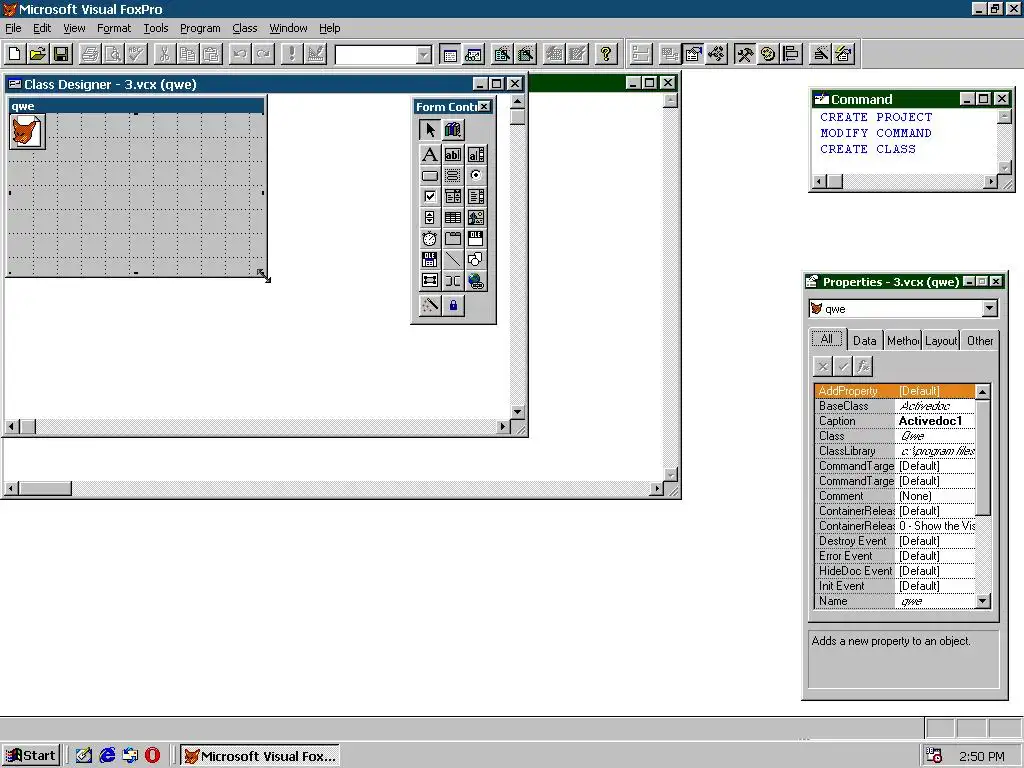Toggle the Form Controls hammer toolbar button
The height and width of the screenshot is (768, 1024).
(x=744, y=54)
